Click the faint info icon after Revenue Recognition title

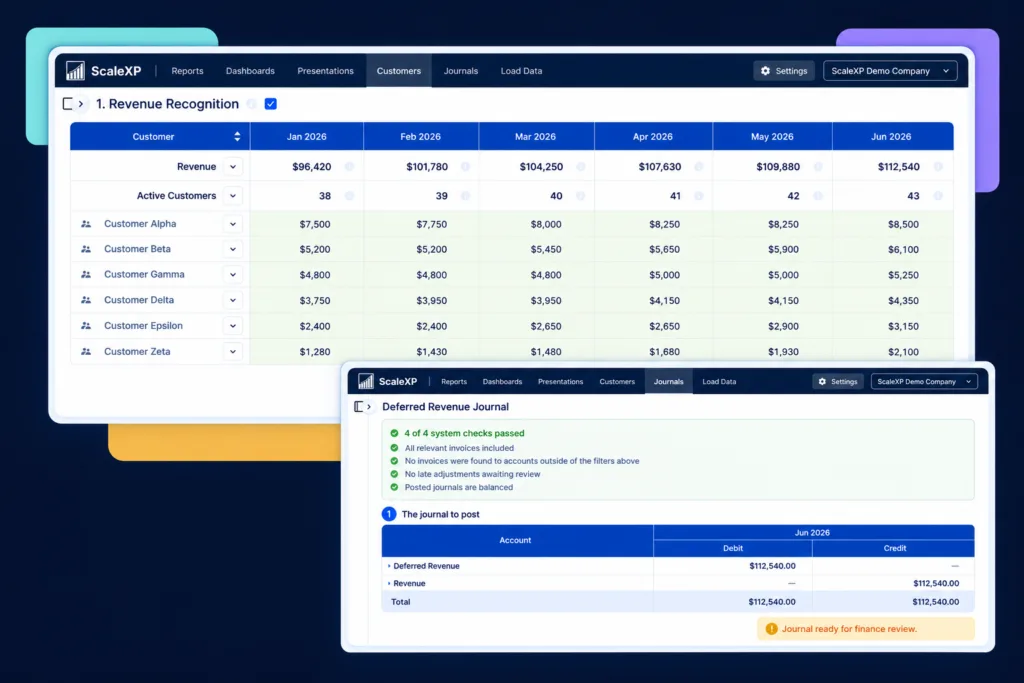pos(251,104)
